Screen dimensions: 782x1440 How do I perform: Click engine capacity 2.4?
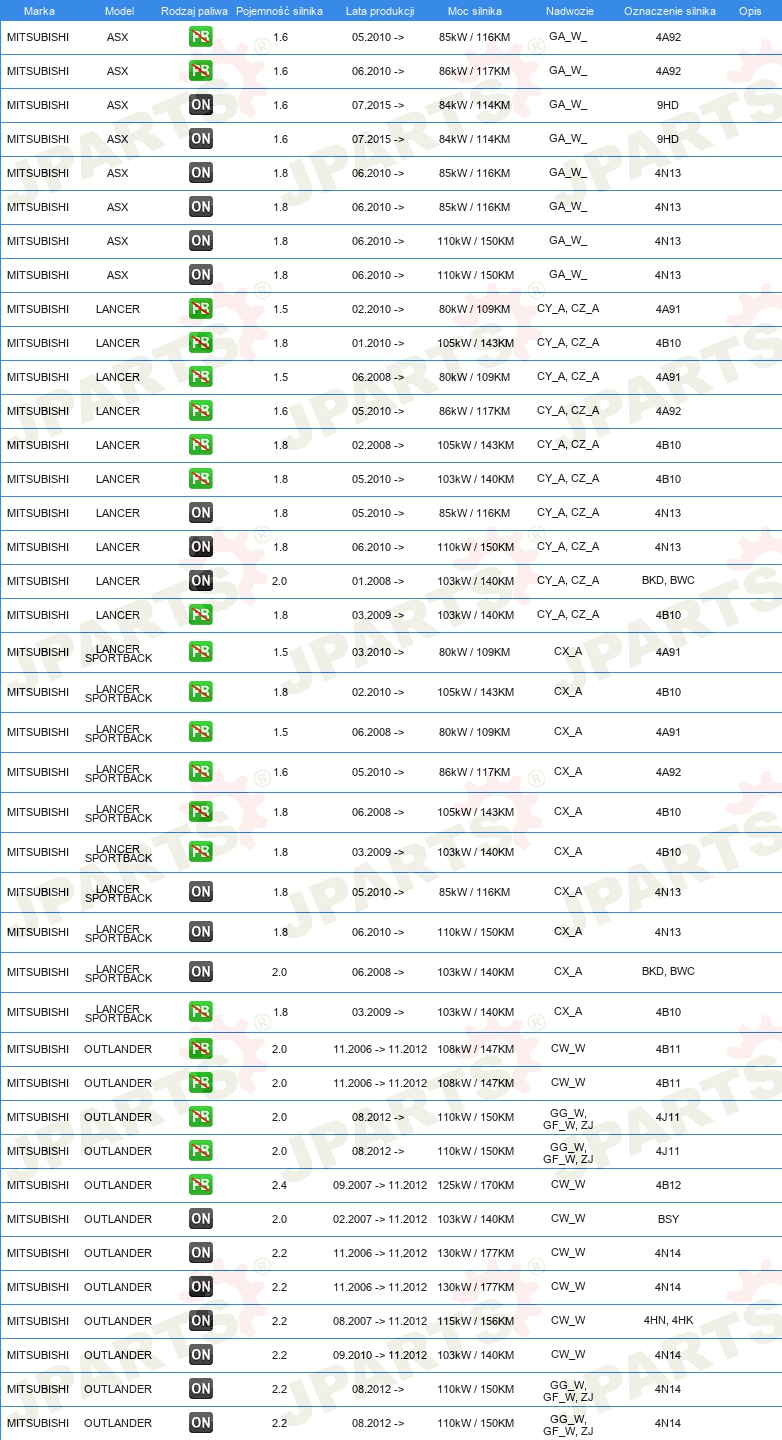click(x=280, y=1185)
